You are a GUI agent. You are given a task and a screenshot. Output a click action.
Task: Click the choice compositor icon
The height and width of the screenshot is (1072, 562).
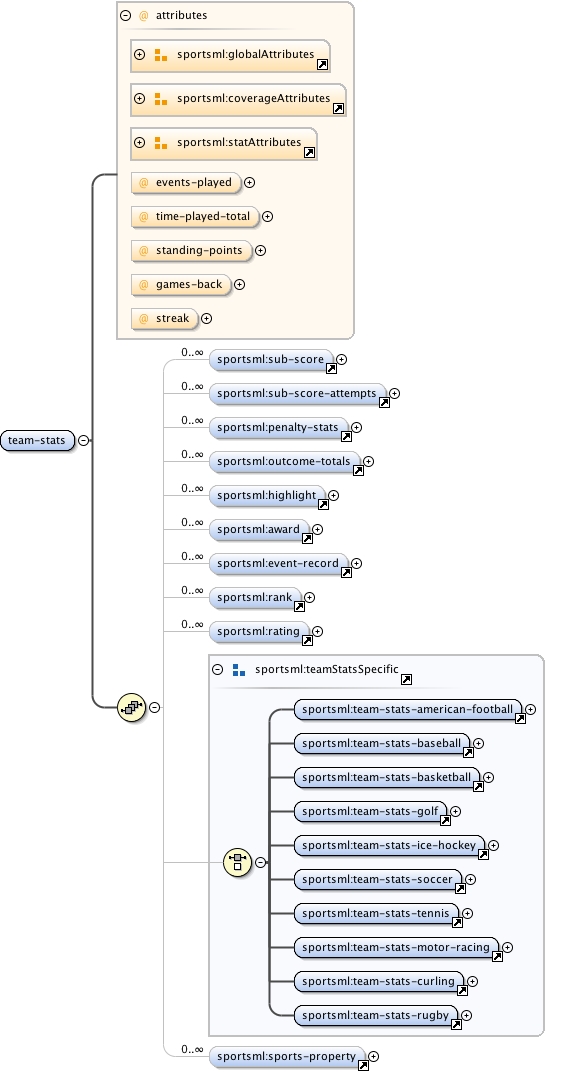coord(237,863)
